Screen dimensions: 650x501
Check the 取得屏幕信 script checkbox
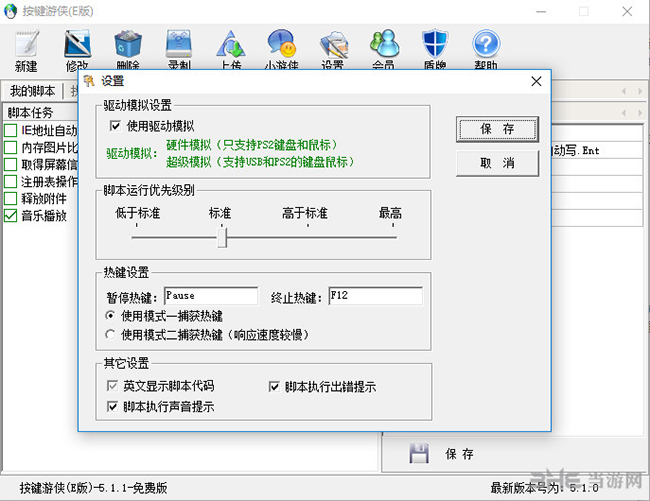pyautogui.click(x=10, y=164)
